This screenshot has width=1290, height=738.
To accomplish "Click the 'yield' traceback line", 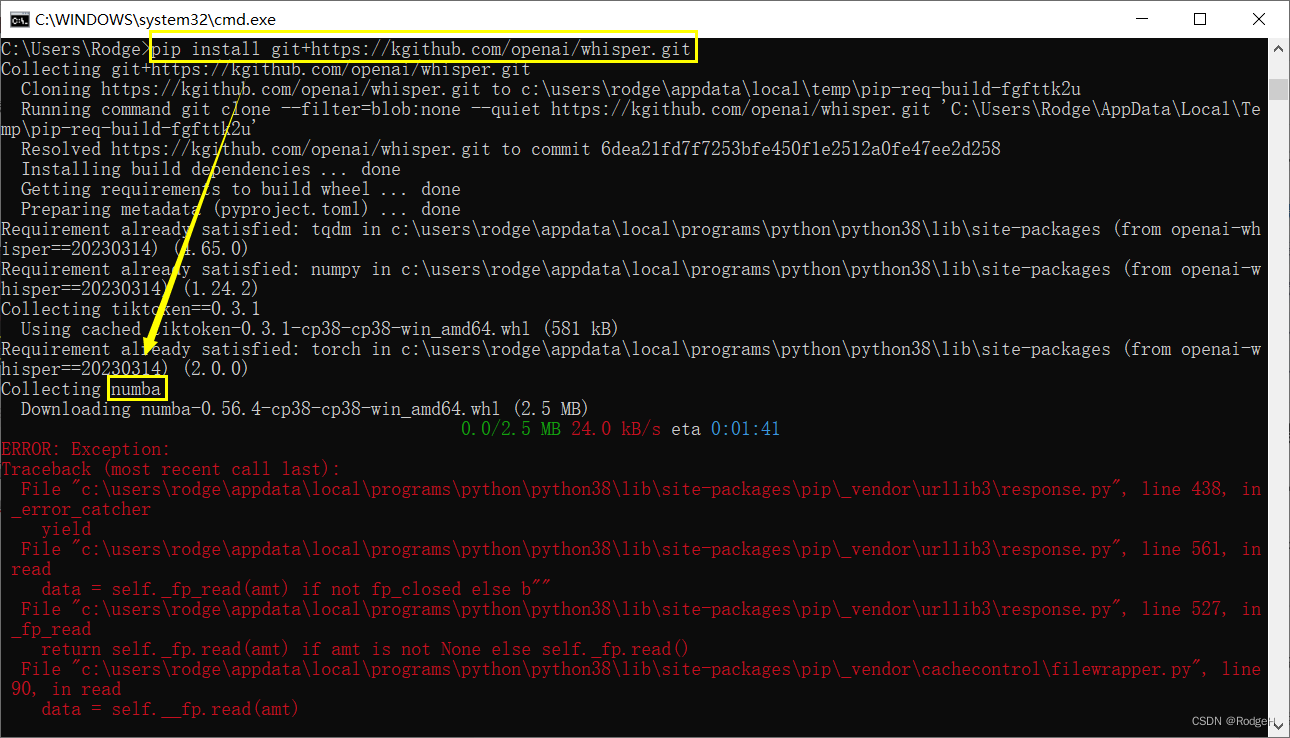I will click(x=66, y=529).
